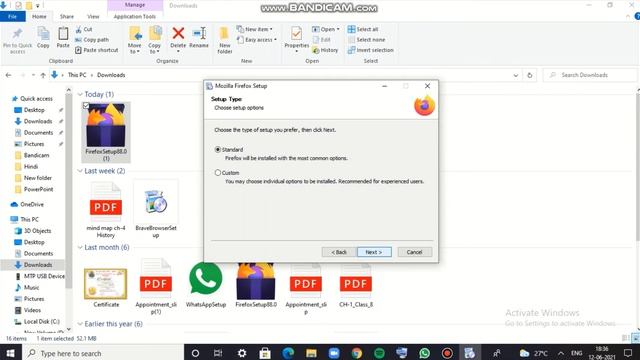Collapse the Today (1) group
Image resolution: width=640 pixels, height=360 pixels.
click(80, 94)
